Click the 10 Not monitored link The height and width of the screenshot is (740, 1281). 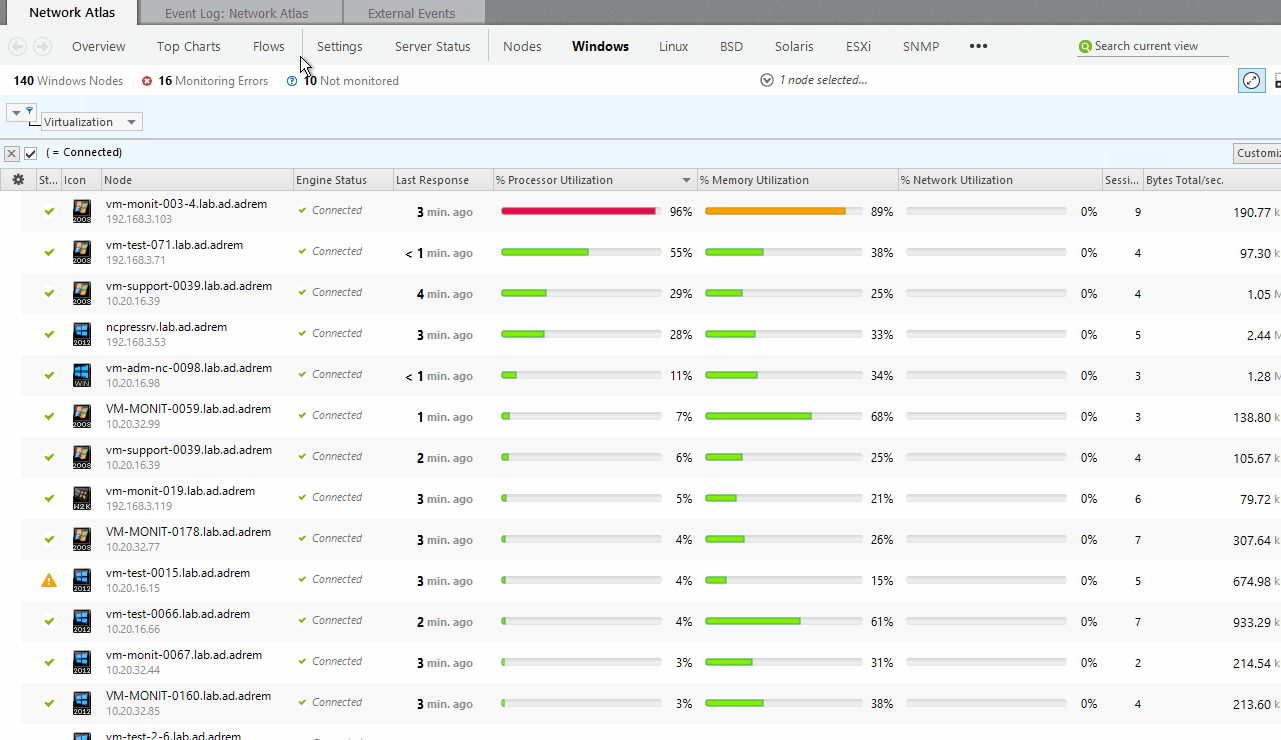pyautogui.click(x=350, y=81)
